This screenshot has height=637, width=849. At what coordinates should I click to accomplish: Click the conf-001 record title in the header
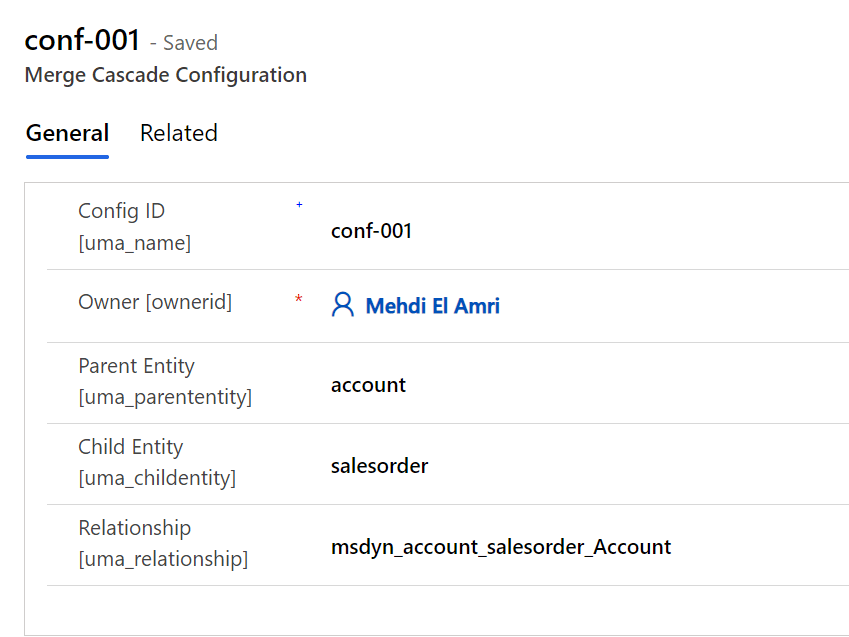click(x=81, y=40)
